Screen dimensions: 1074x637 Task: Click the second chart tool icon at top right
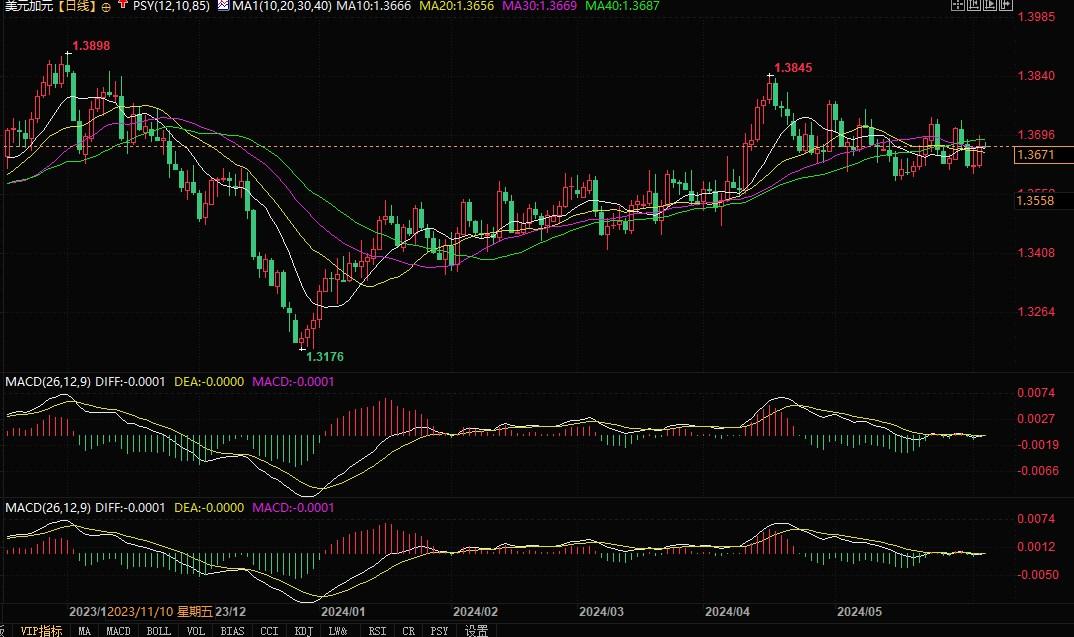pyautogui.click(x=976, y=5)
